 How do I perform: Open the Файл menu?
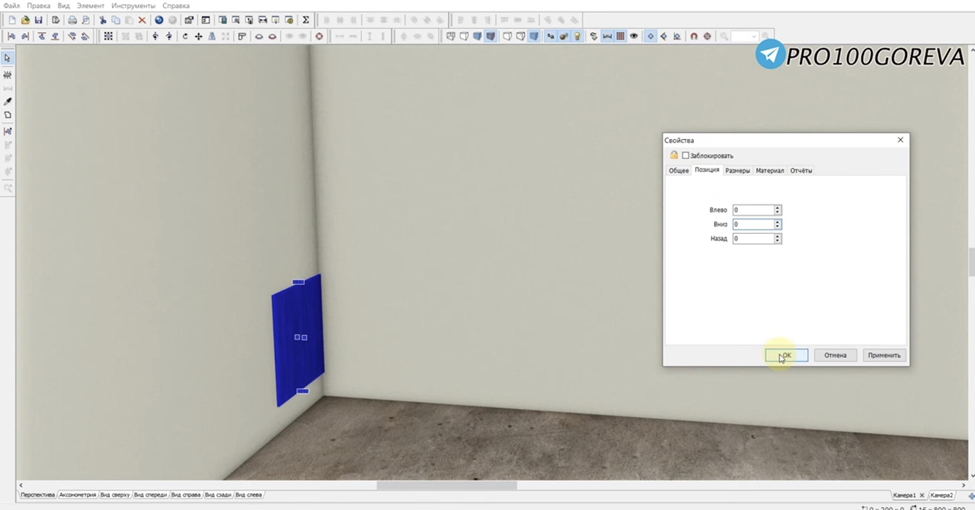point(11,6)
